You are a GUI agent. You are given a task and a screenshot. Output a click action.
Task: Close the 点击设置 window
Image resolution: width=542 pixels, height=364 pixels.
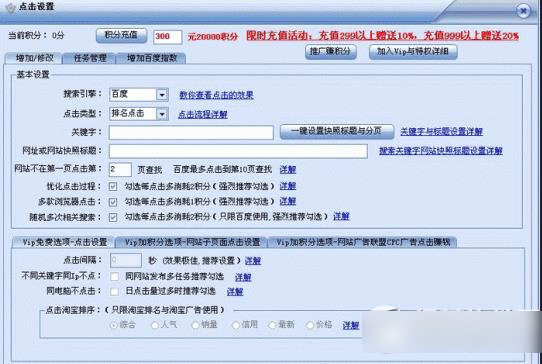[523, 11]
